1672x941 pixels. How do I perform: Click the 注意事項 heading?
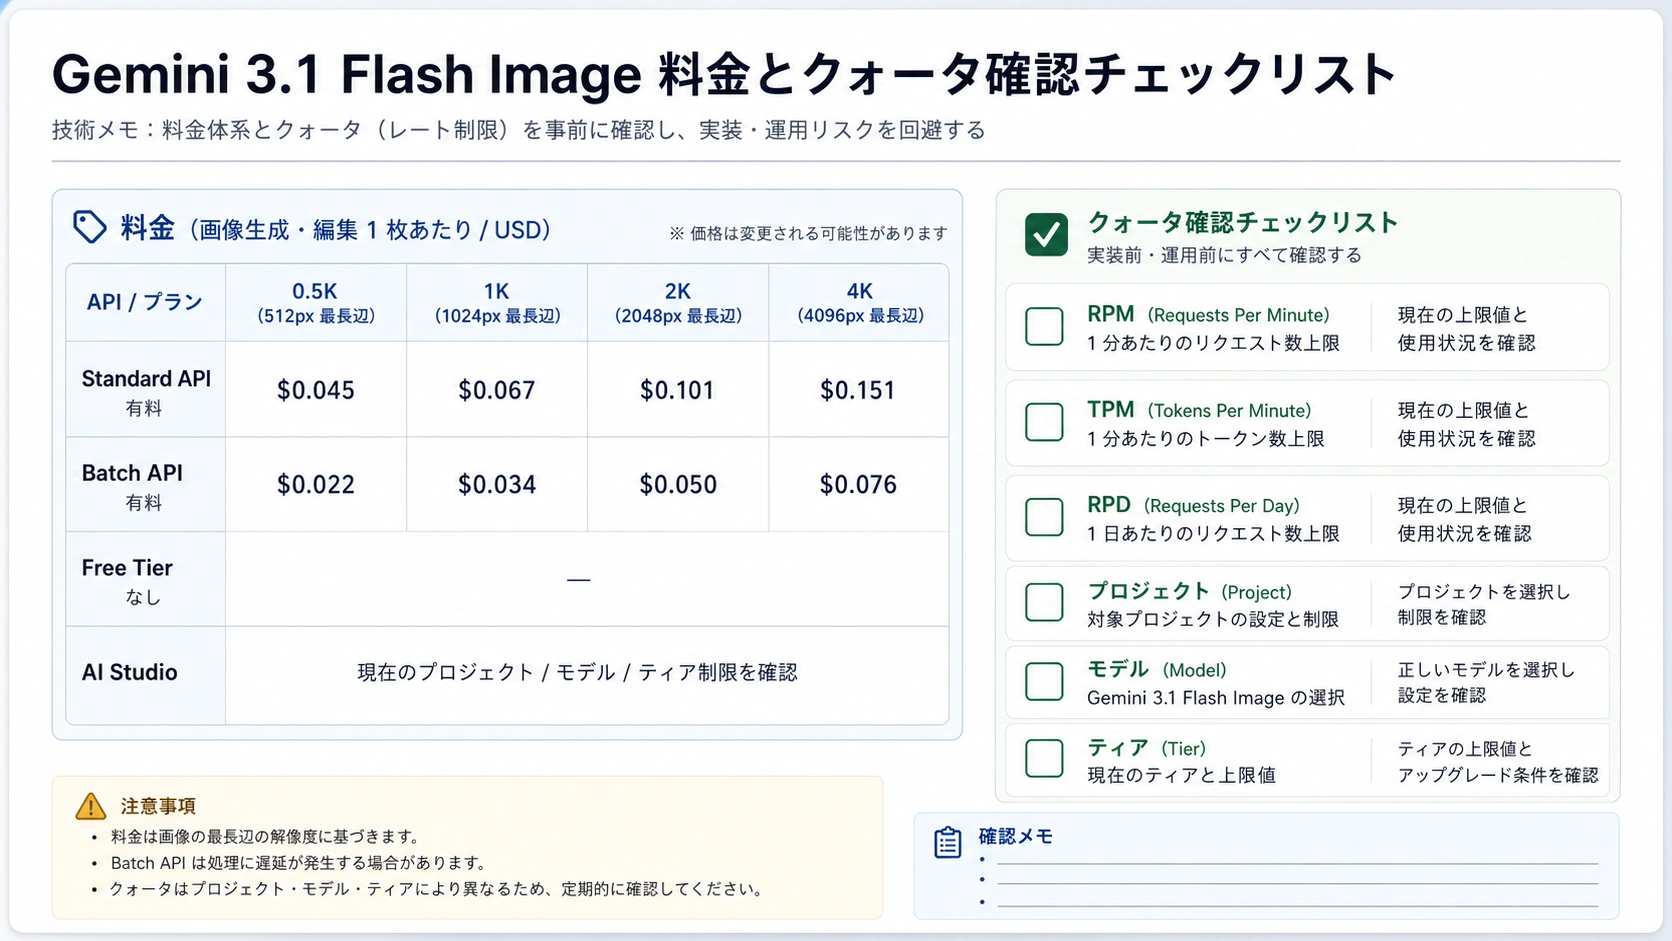pos(158,806)
